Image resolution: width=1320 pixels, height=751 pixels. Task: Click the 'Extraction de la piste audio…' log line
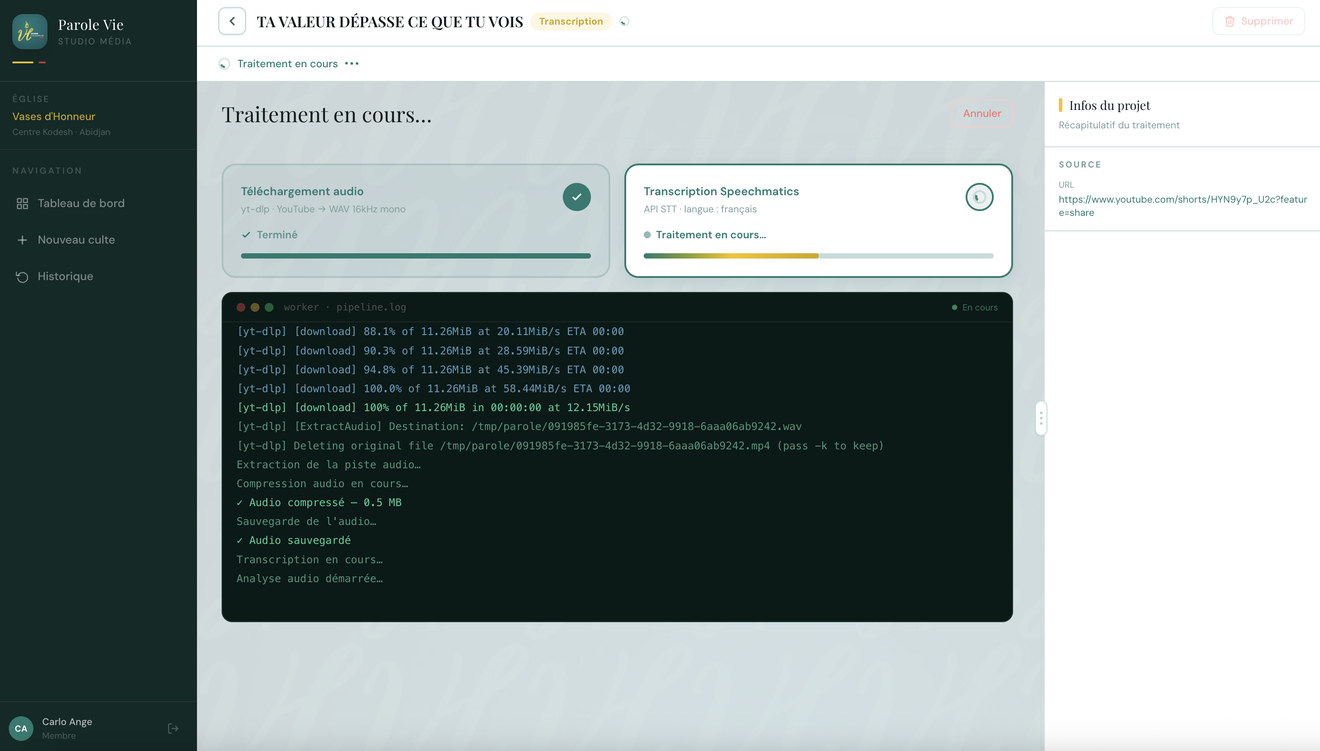pyautogui.click(x=329, y=465)
